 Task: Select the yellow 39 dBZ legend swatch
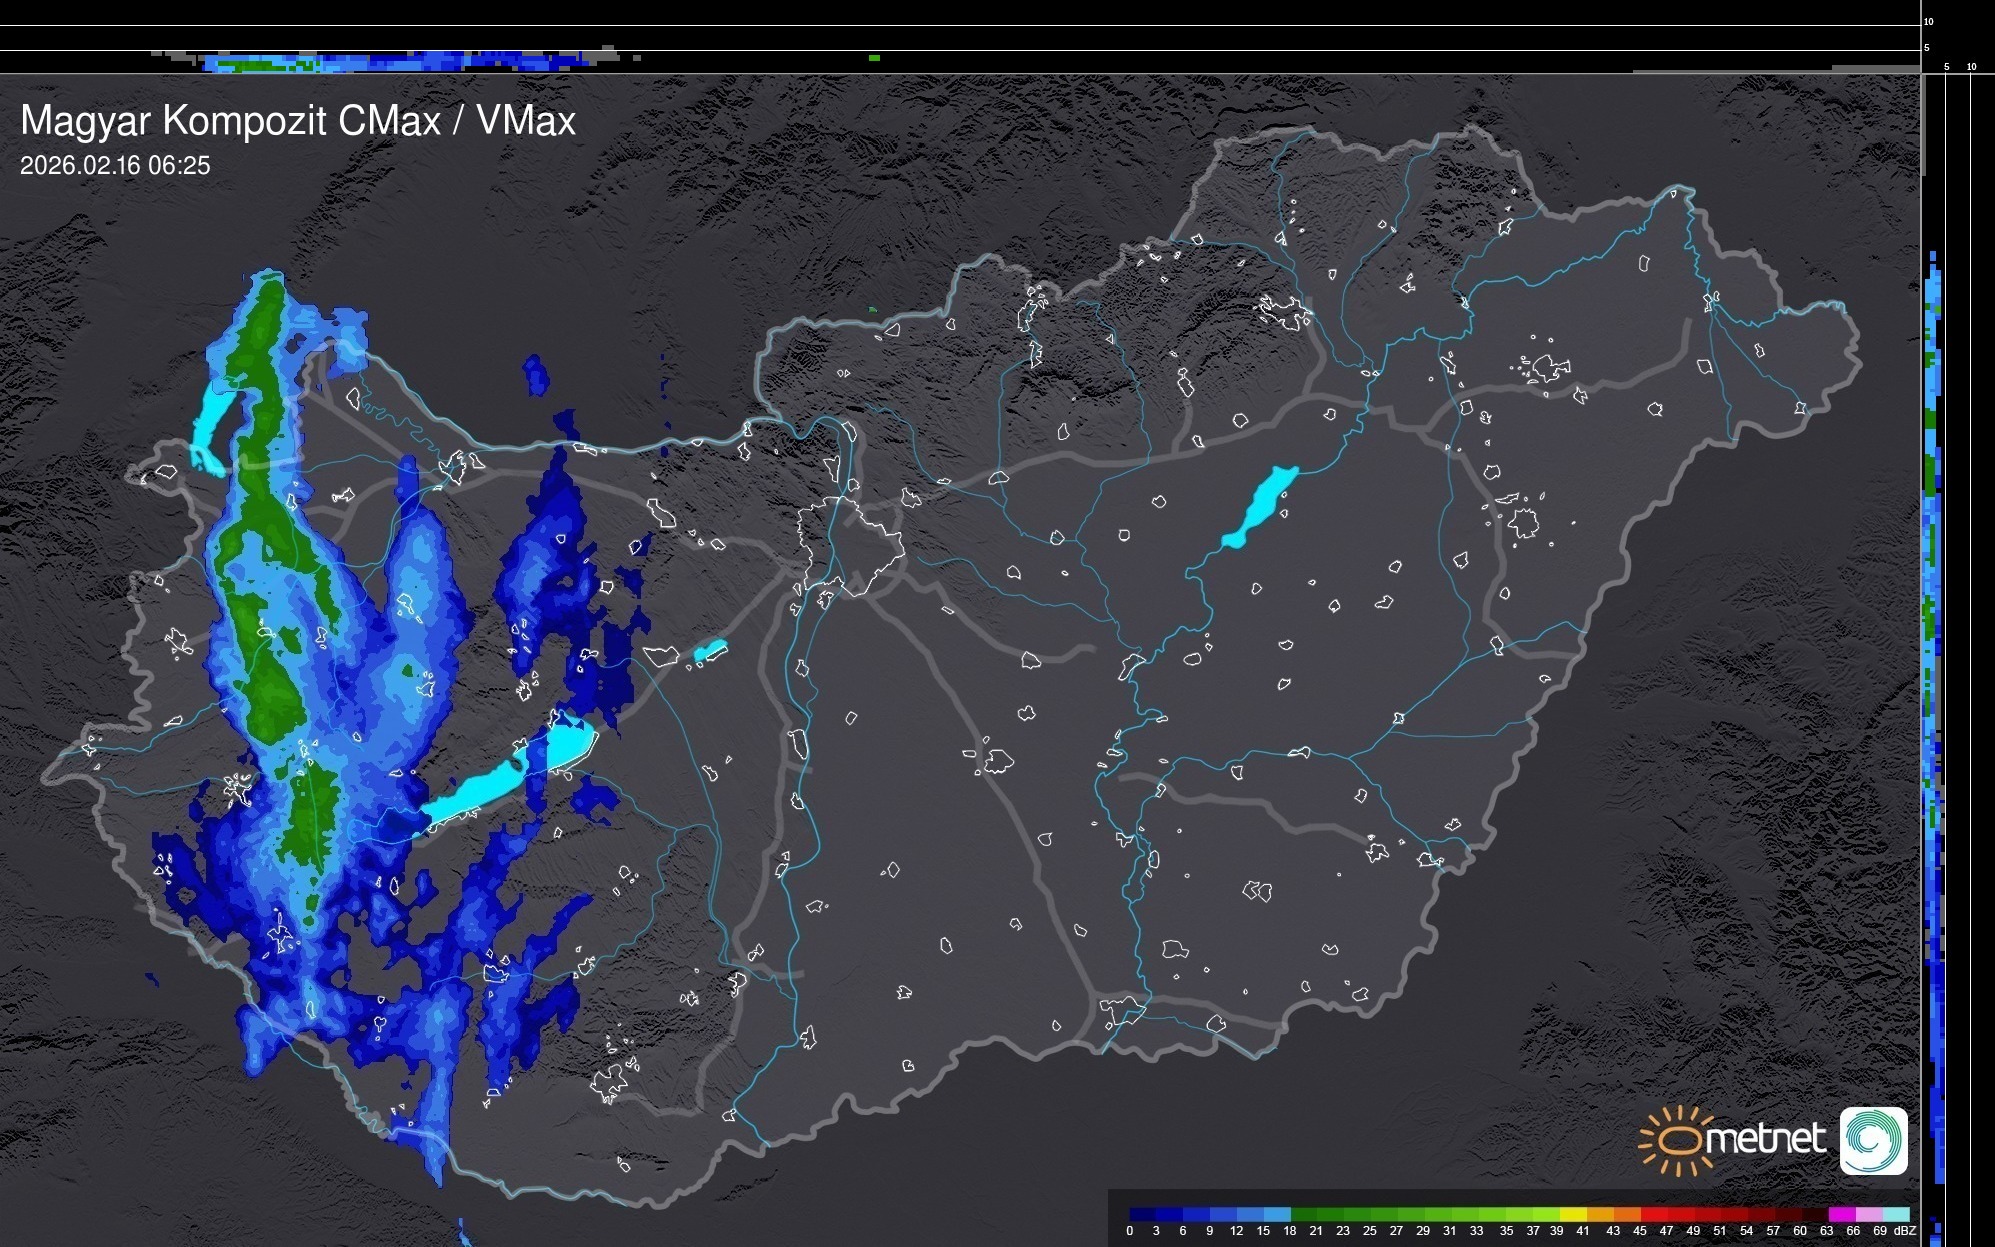[1572, 1215]
